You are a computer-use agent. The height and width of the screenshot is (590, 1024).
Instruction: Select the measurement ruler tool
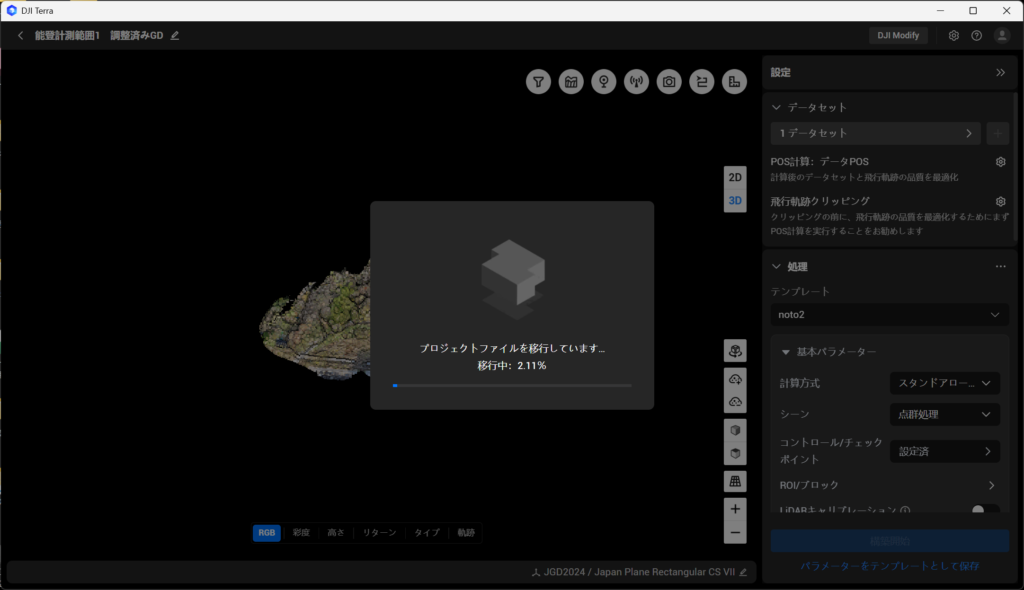(x=734, y=82)
